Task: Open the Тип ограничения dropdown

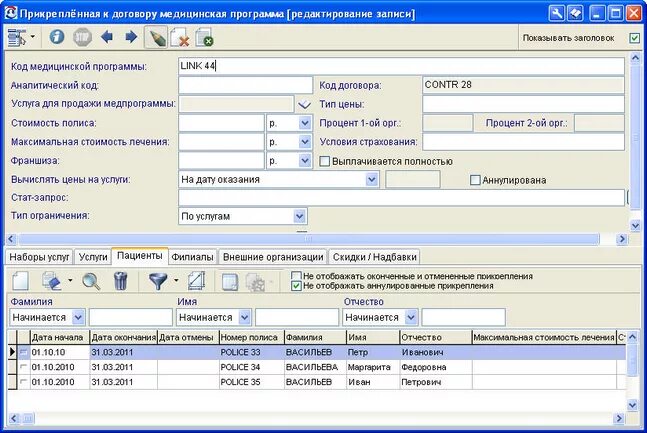Action: [300, 216]
